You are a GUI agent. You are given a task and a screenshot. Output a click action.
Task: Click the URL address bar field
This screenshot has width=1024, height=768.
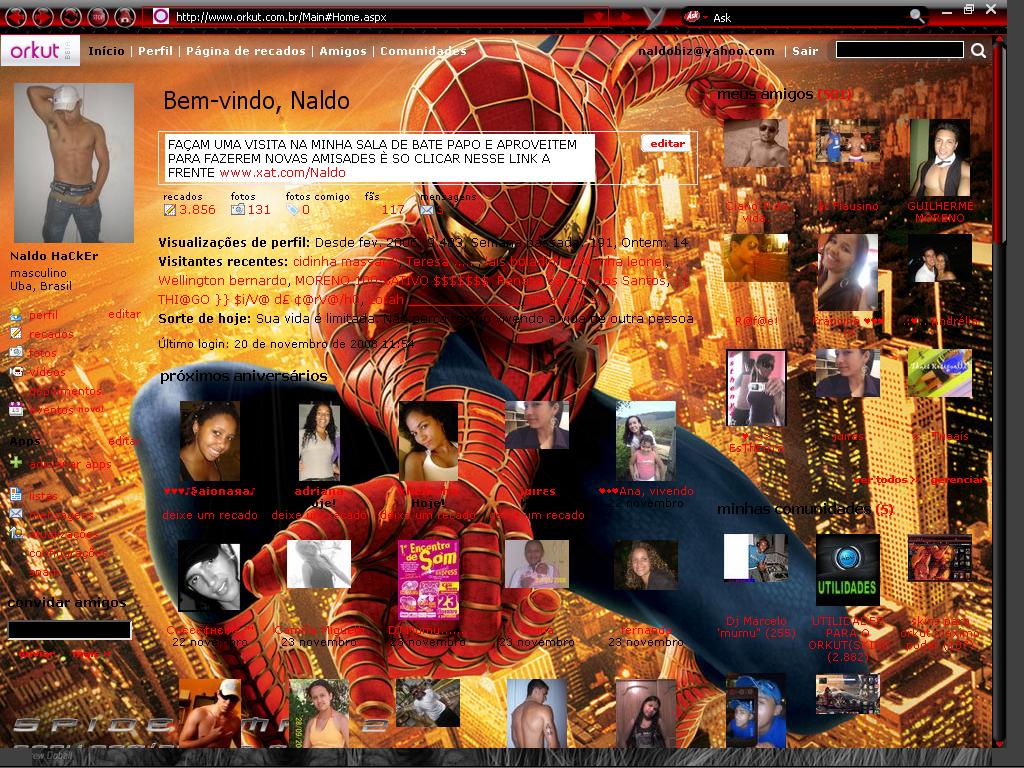(379, 17)
